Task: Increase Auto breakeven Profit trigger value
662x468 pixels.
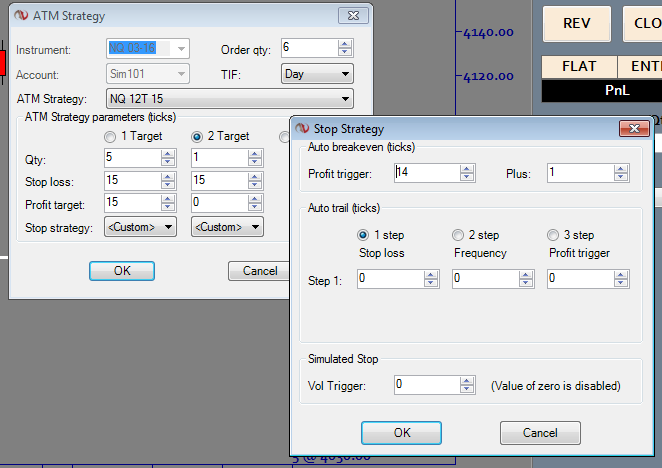Action: coord(467,169)
